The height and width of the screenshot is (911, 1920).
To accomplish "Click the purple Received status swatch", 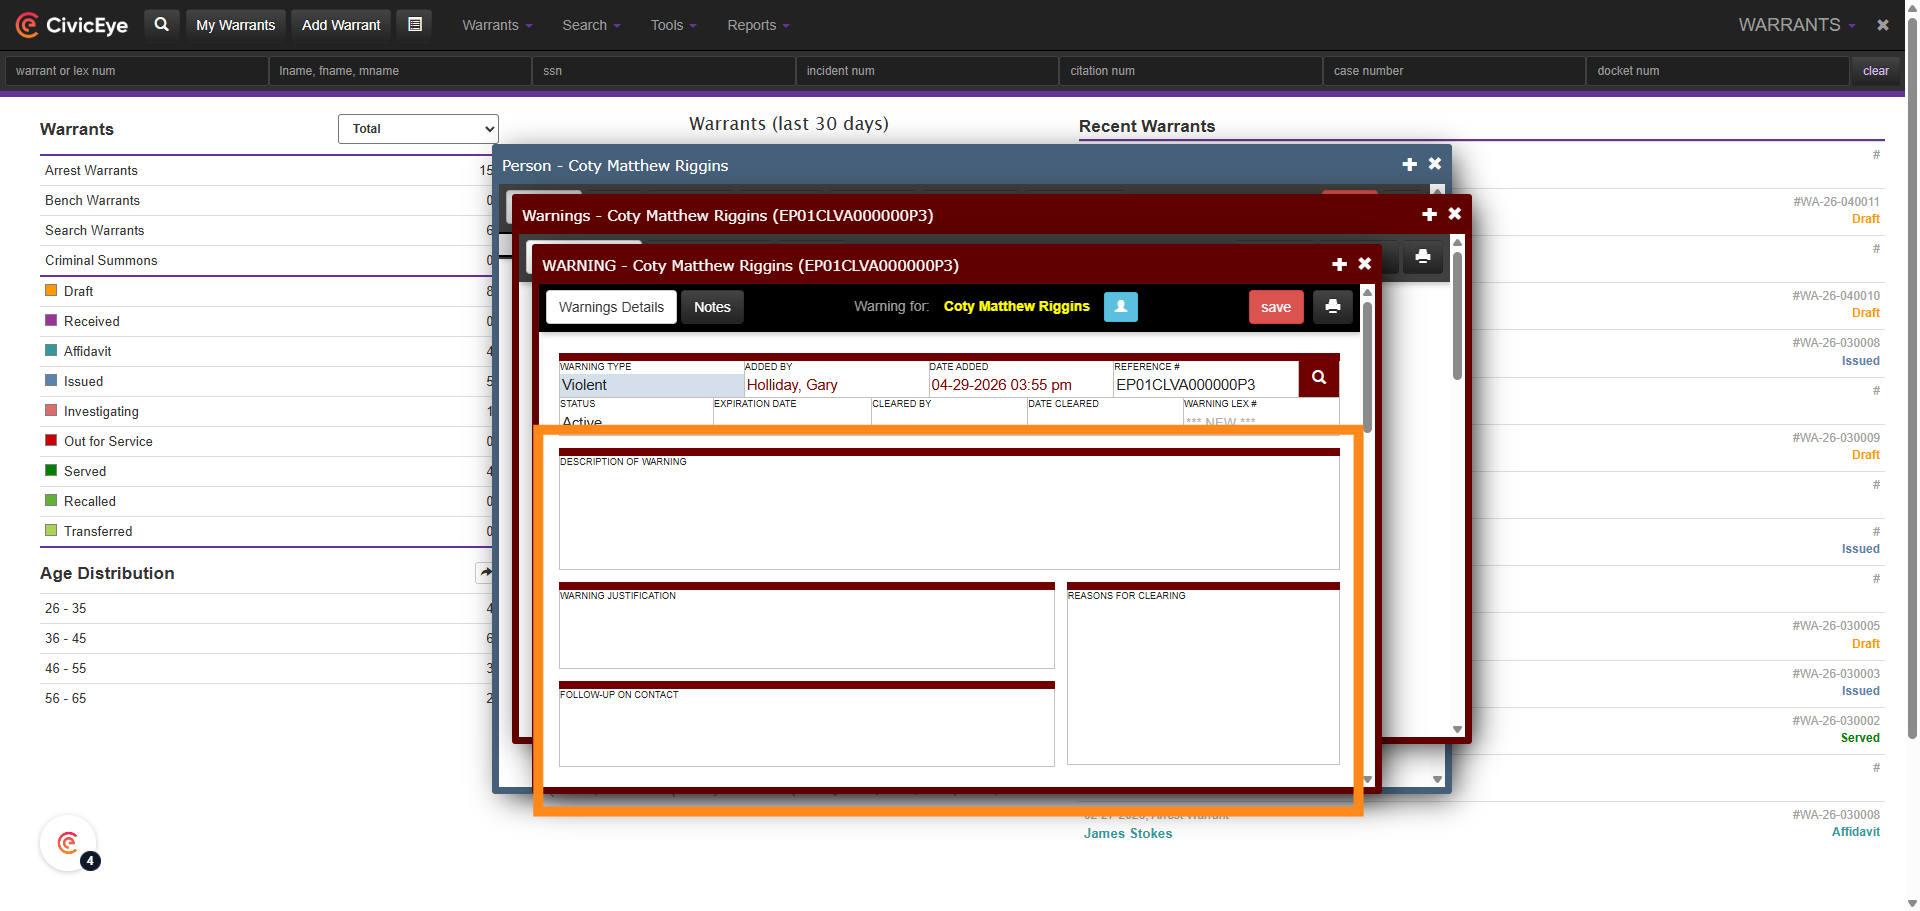I will [x=51, y=320].
